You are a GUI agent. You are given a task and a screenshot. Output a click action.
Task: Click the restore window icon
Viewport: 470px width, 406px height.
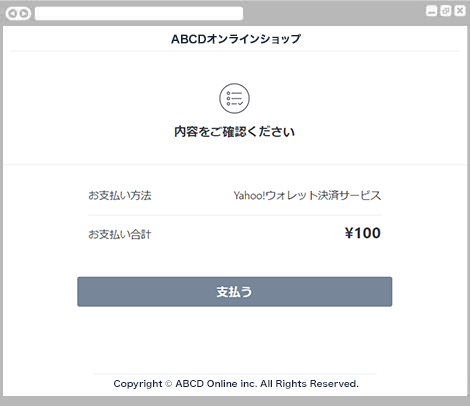[446, 11]
